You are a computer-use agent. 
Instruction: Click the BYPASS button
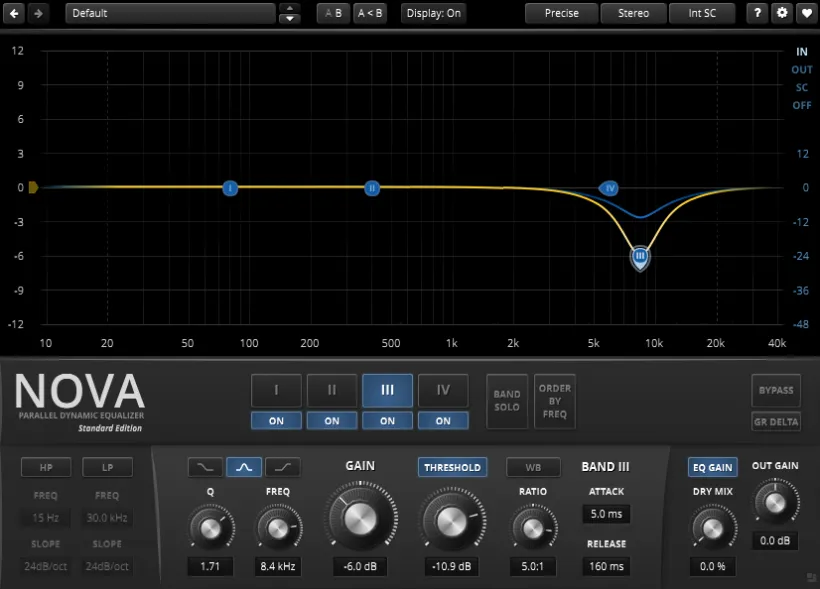776,390
